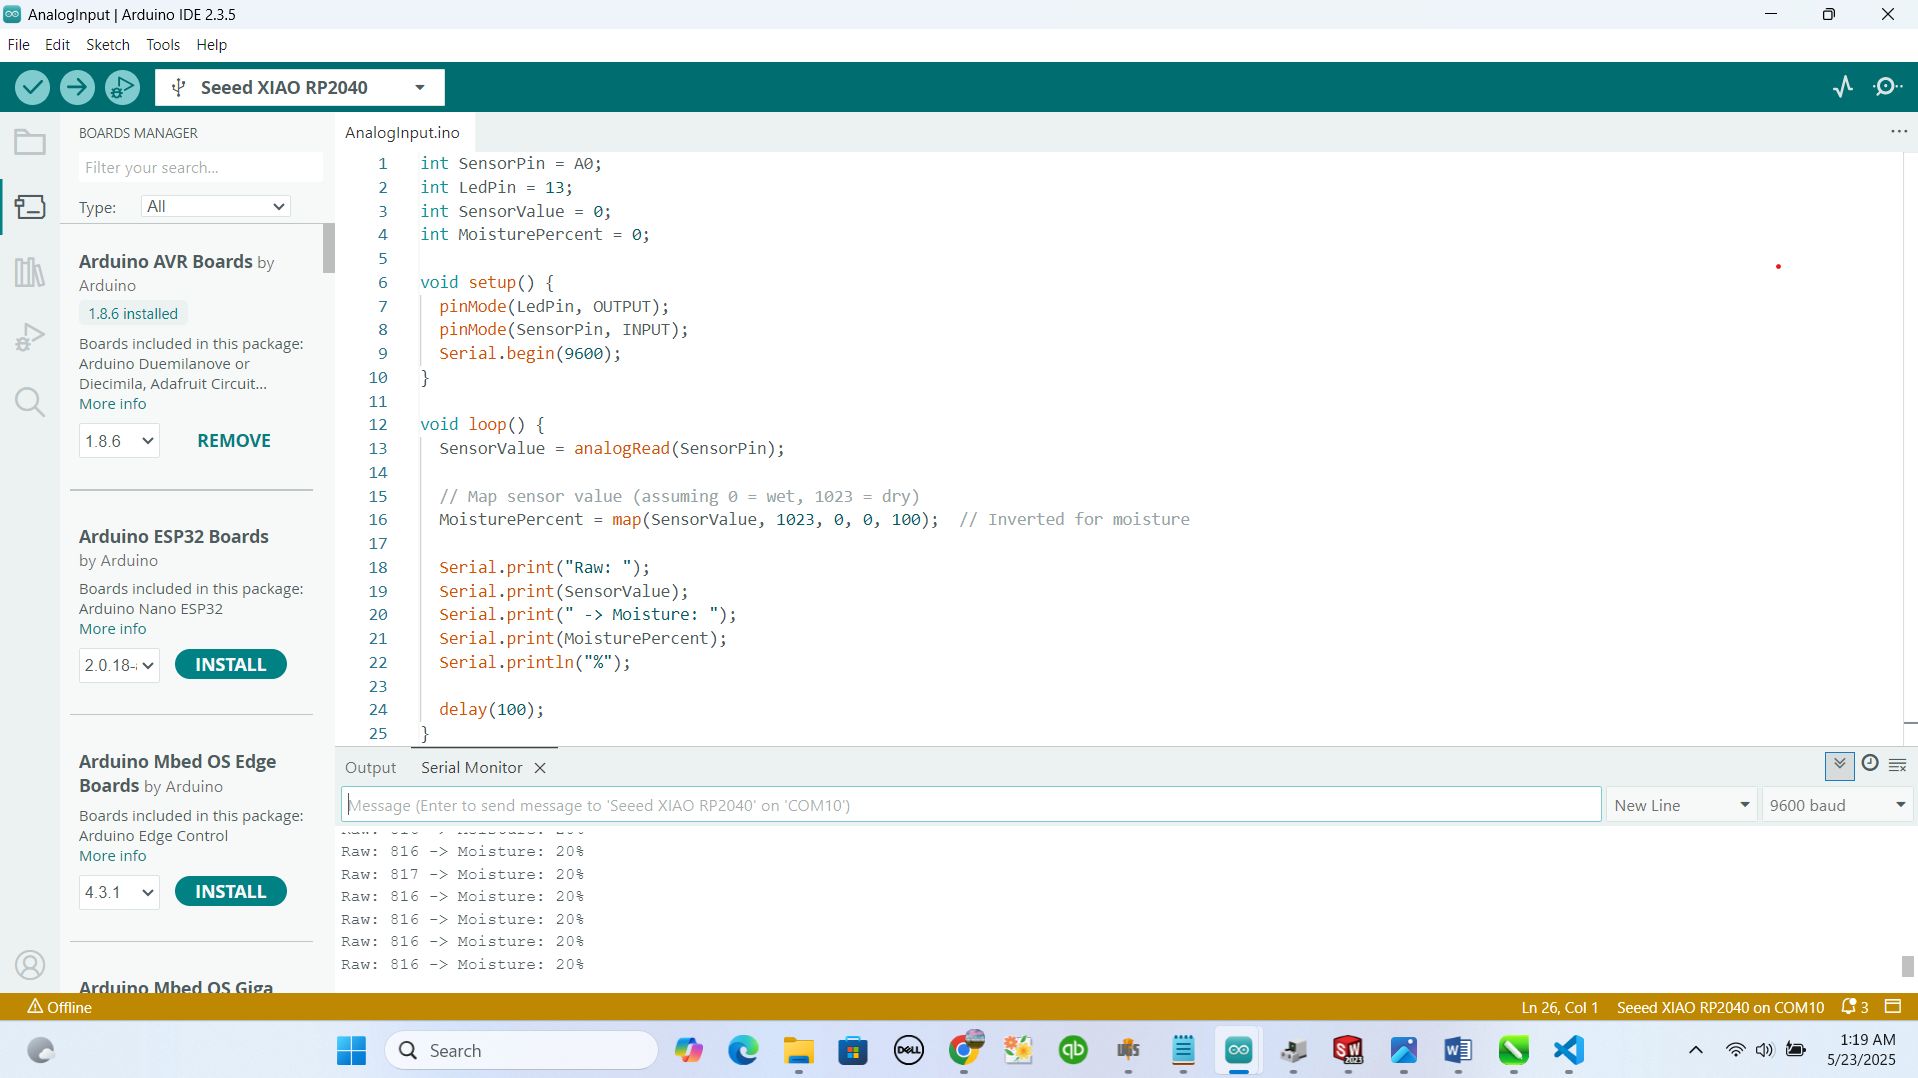Viewport: 1918px width, 1078px height.
Task: Open Microsoft Word from taskbar
Action: 1458,1051
